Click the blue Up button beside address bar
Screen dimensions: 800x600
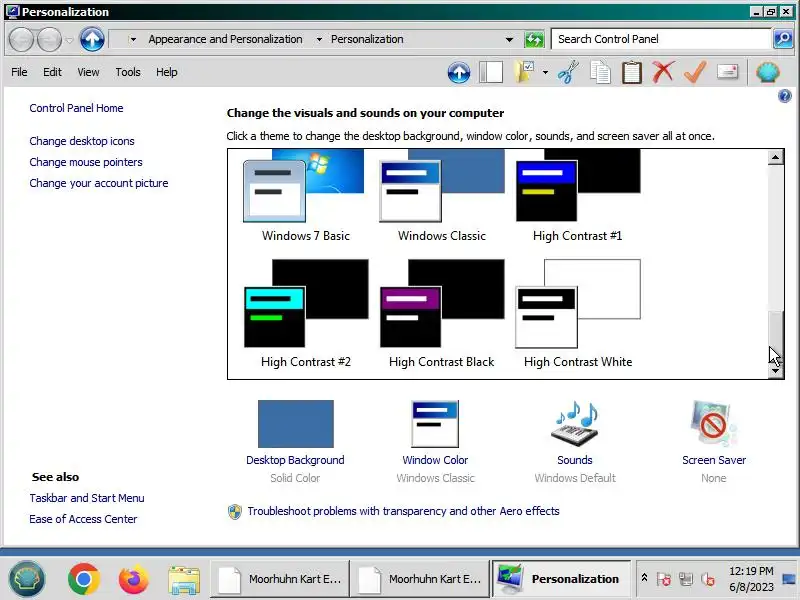[92, 39]
